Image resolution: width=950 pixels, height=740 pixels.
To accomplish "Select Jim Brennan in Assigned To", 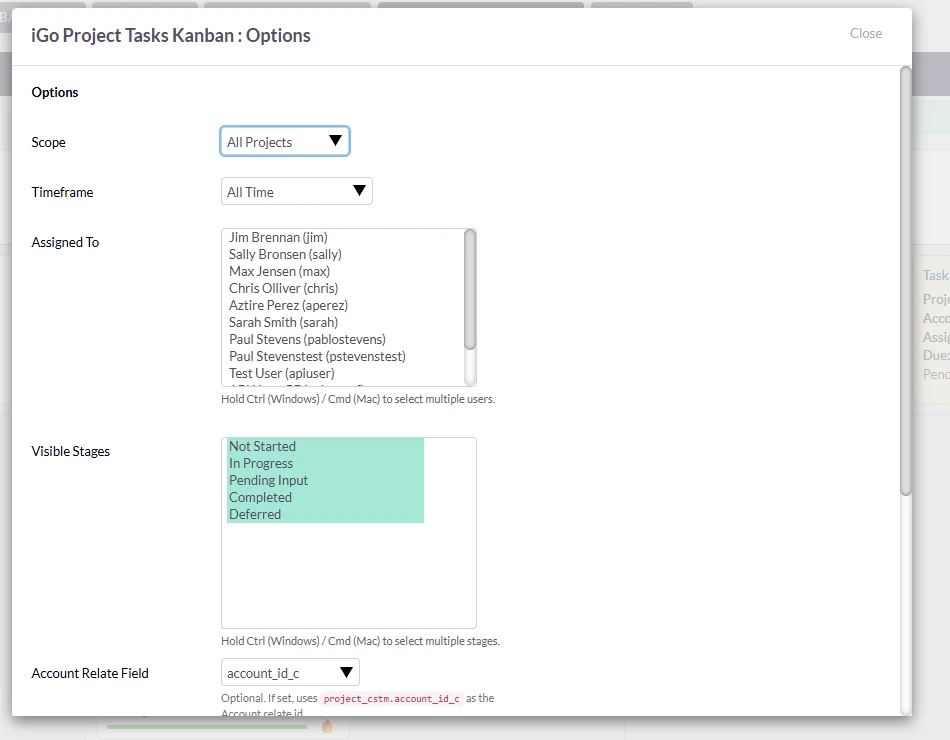I will point(278,238).
